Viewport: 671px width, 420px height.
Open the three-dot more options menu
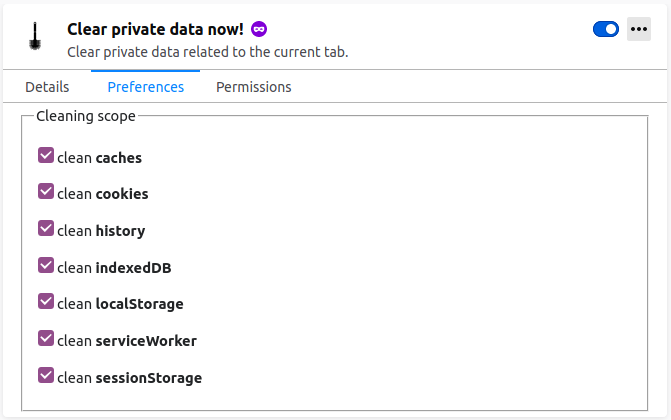639,30
